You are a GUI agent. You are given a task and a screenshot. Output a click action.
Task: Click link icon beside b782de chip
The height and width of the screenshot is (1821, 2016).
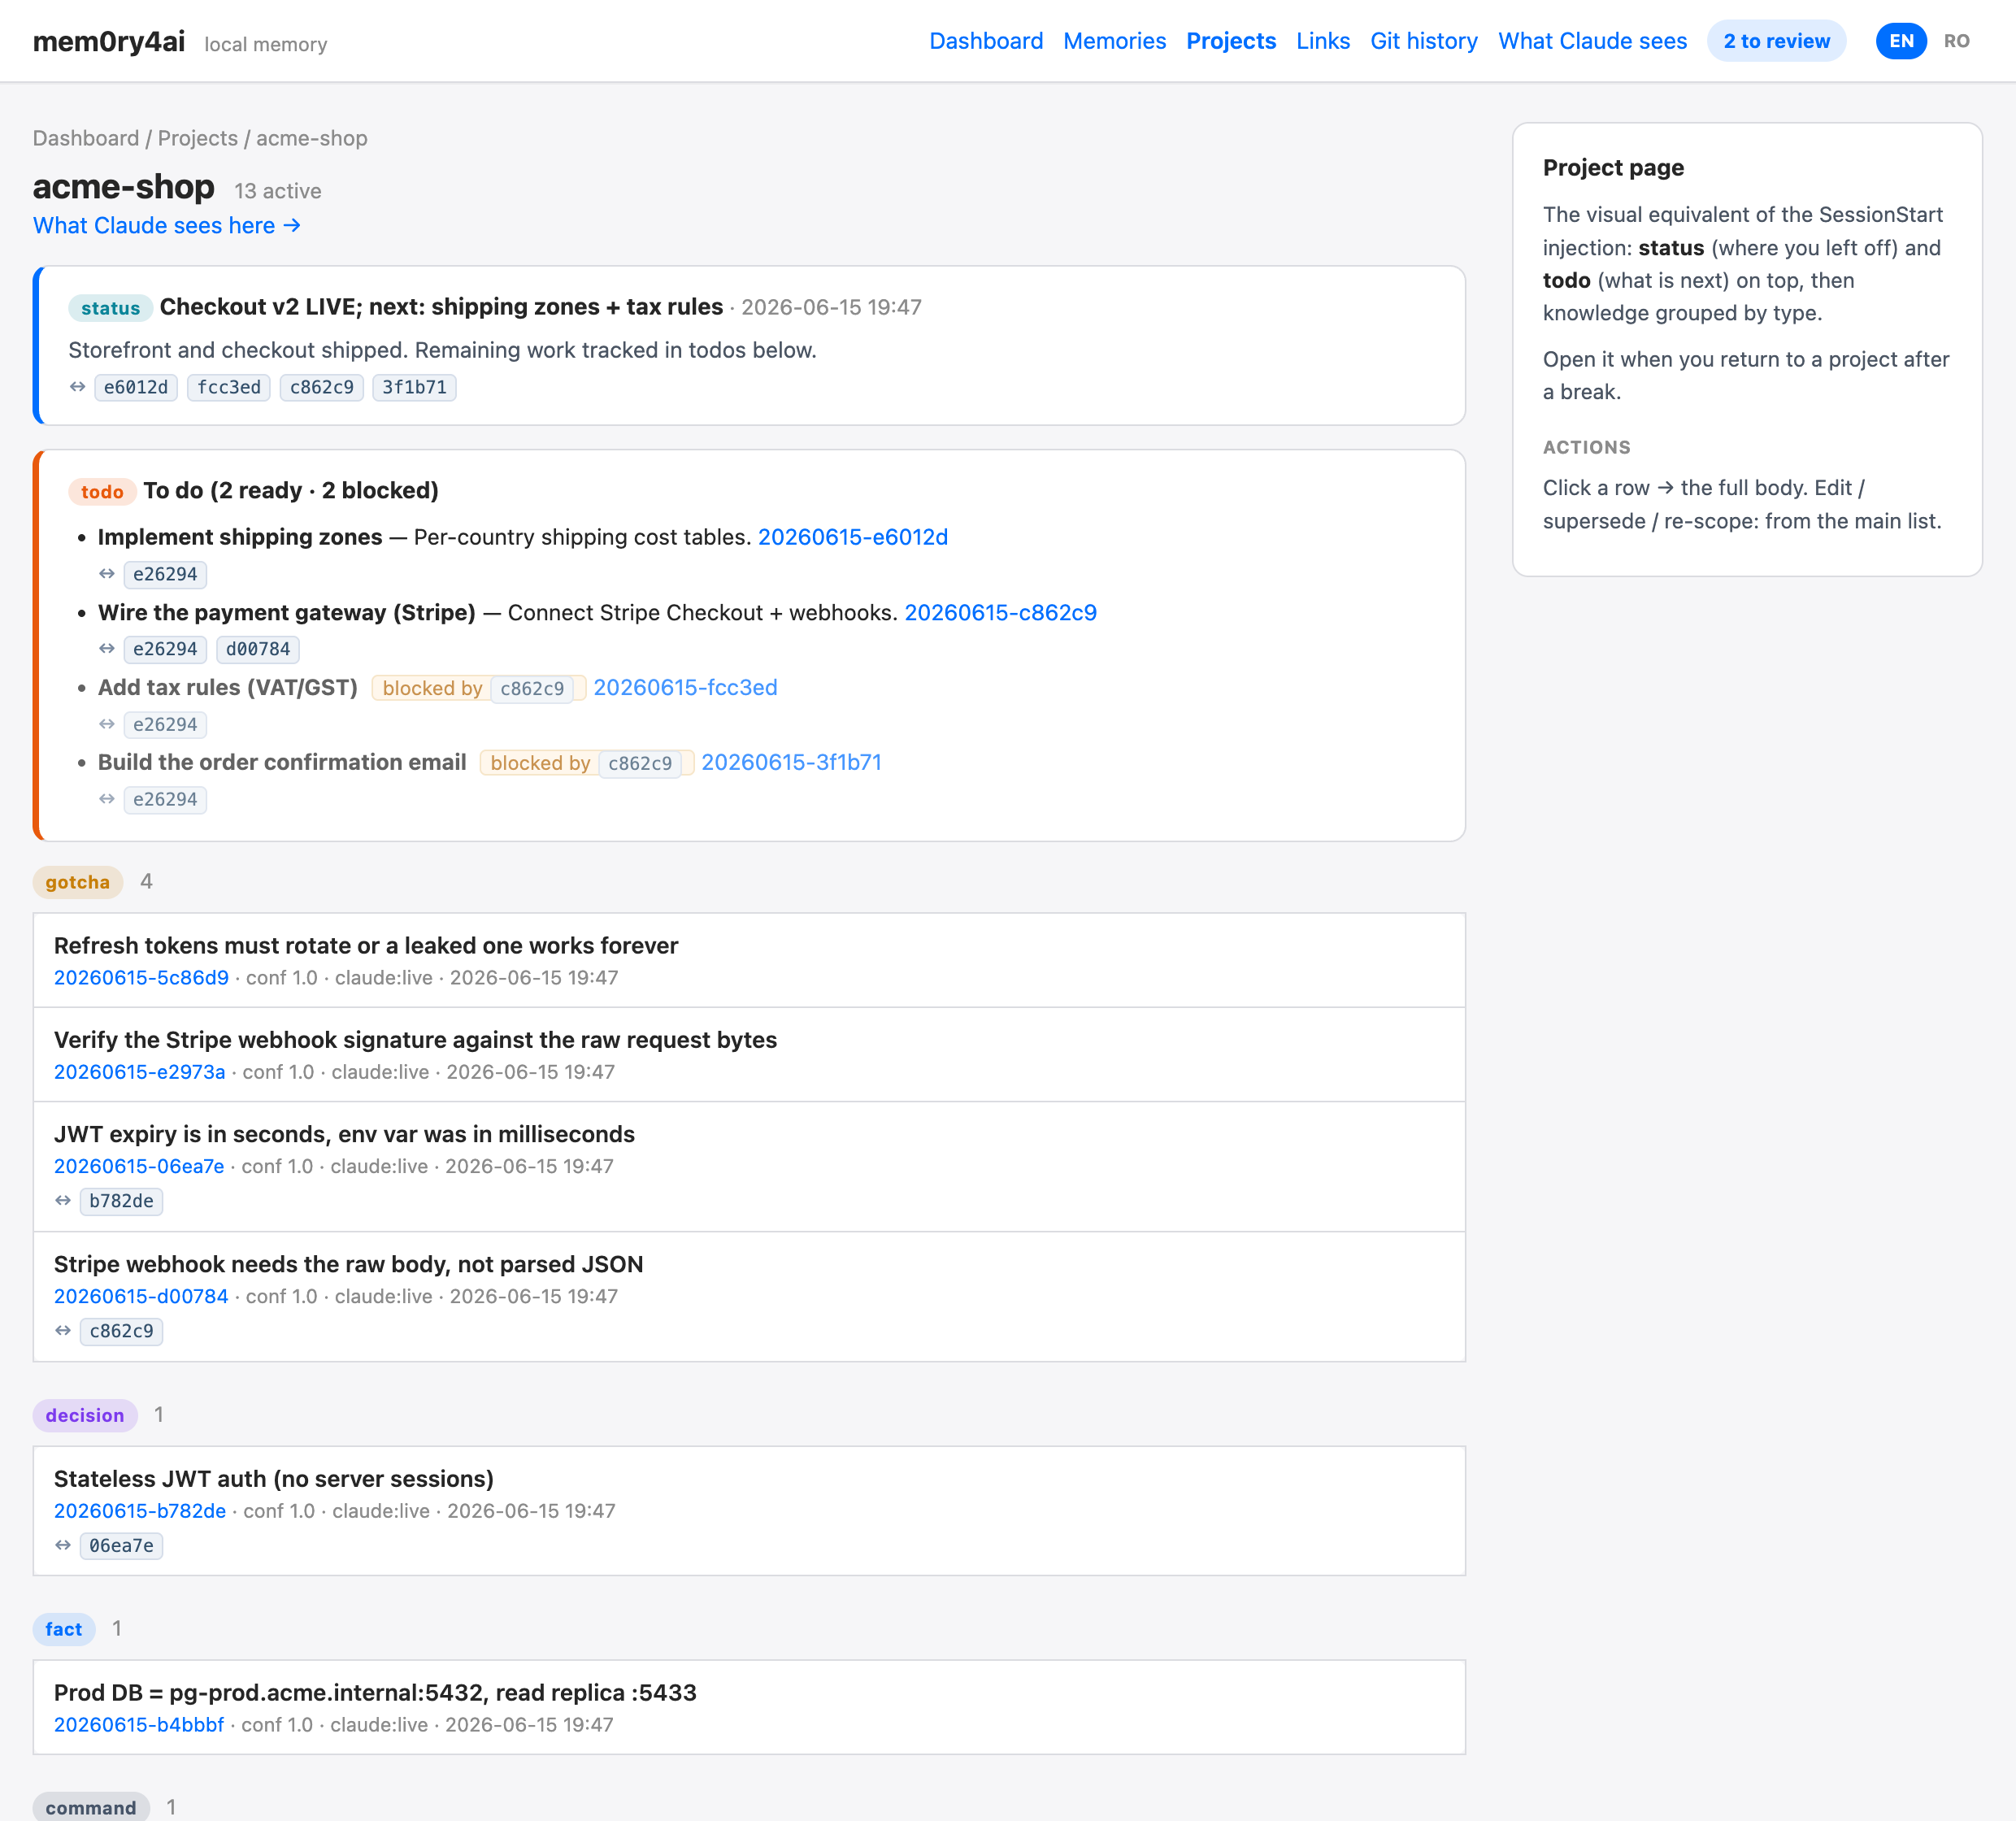click(x=63, y=1201)
